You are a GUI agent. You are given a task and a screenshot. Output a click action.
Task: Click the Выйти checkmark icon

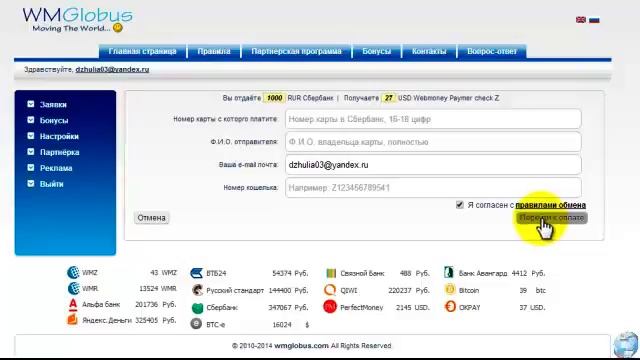tap(31, 183)
